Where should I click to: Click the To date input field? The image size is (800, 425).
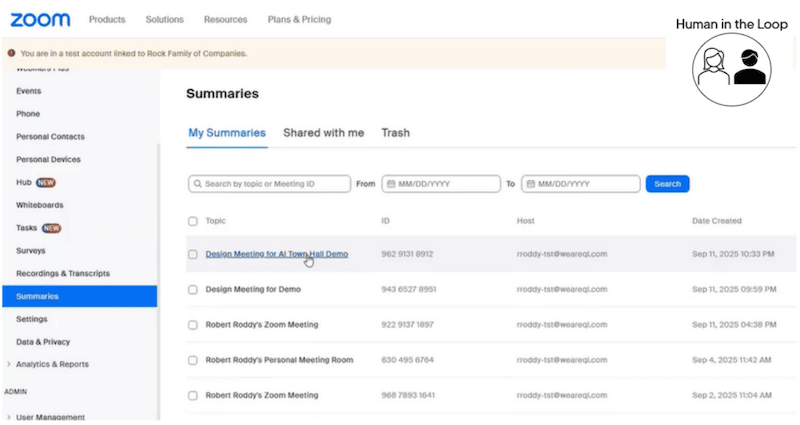581,184
